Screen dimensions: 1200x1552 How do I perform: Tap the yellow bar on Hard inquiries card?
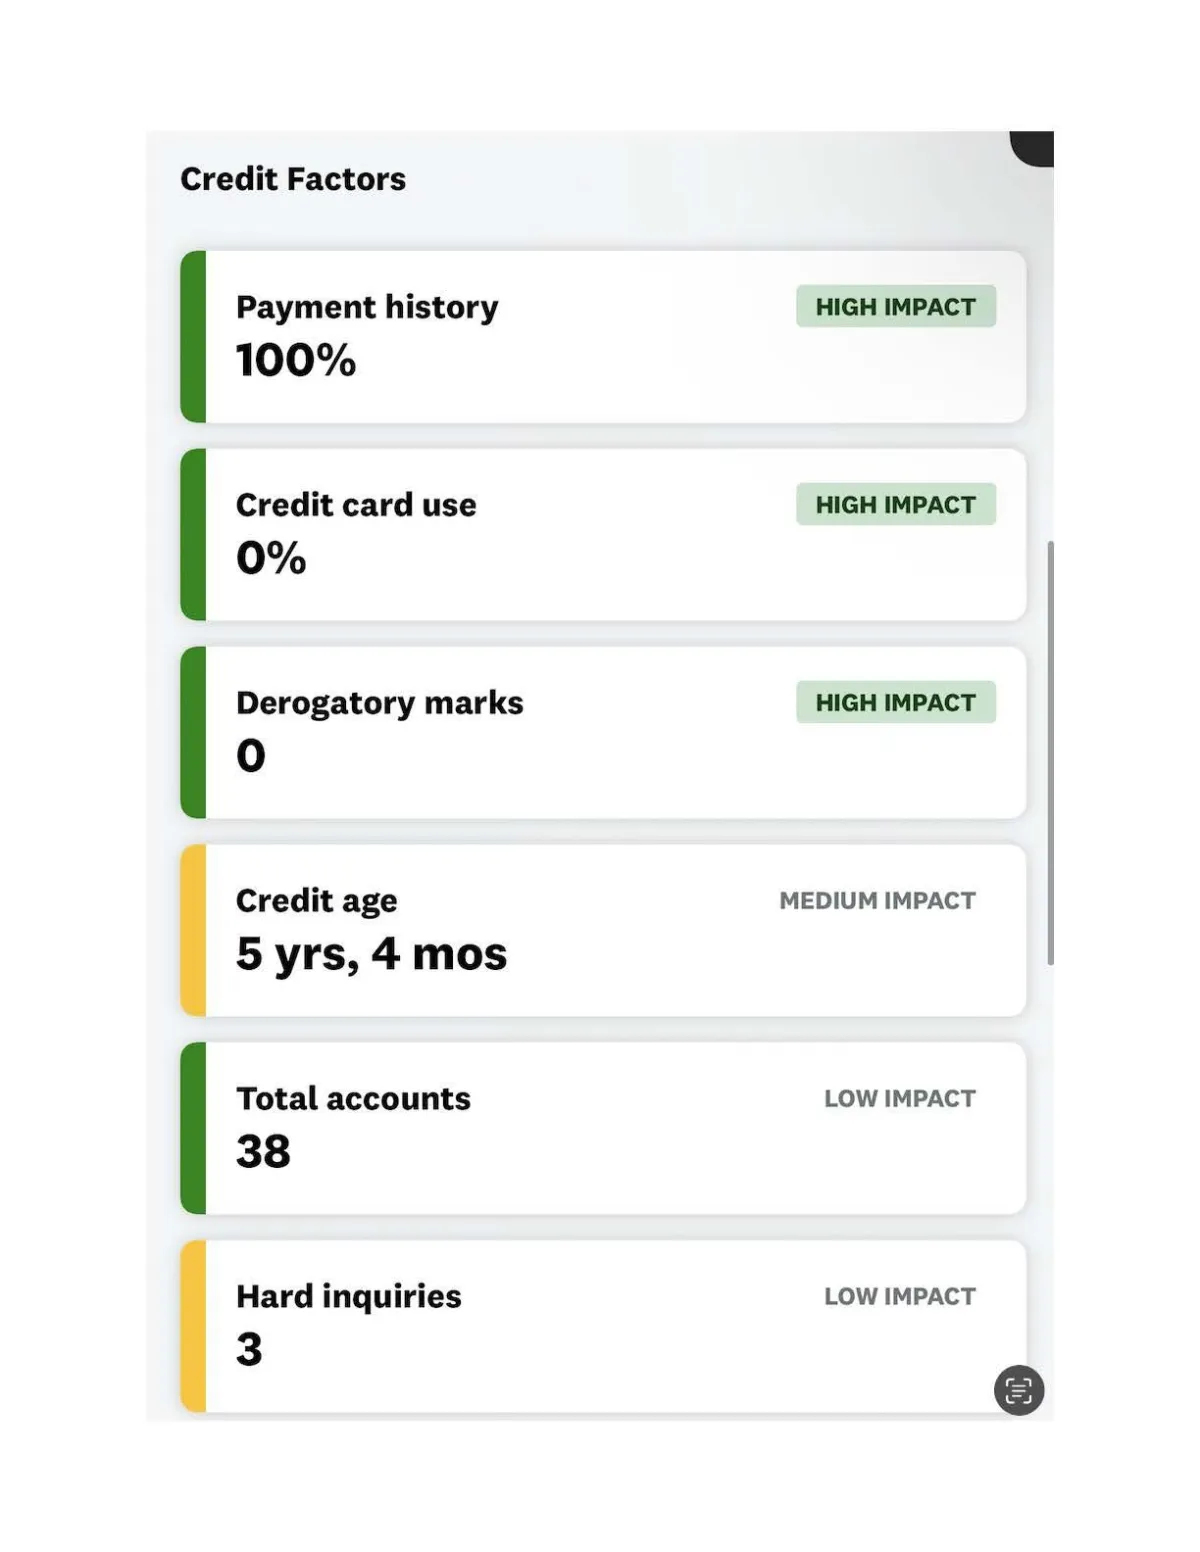pos(193,1326)
